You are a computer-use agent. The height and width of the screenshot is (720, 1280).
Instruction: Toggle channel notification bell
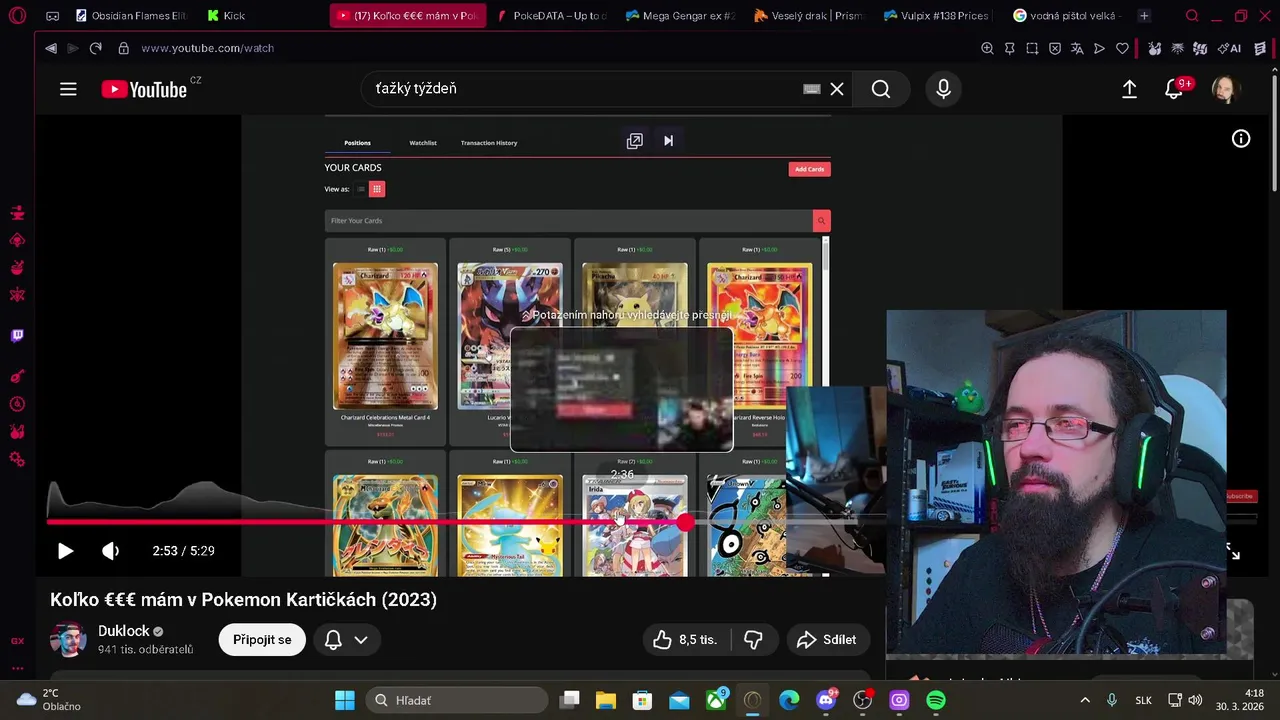(x=333, y=640)
